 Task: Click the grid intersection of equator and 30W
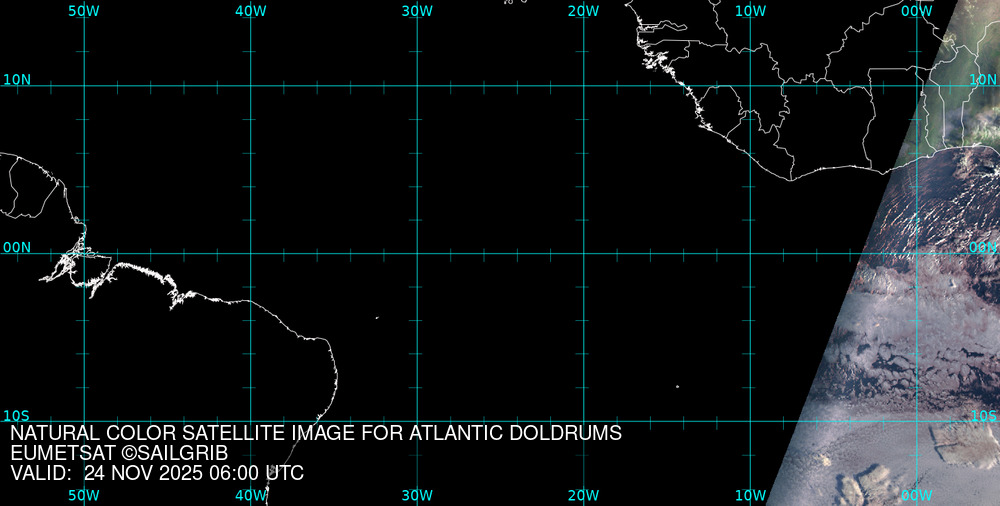tap(417, 253)
